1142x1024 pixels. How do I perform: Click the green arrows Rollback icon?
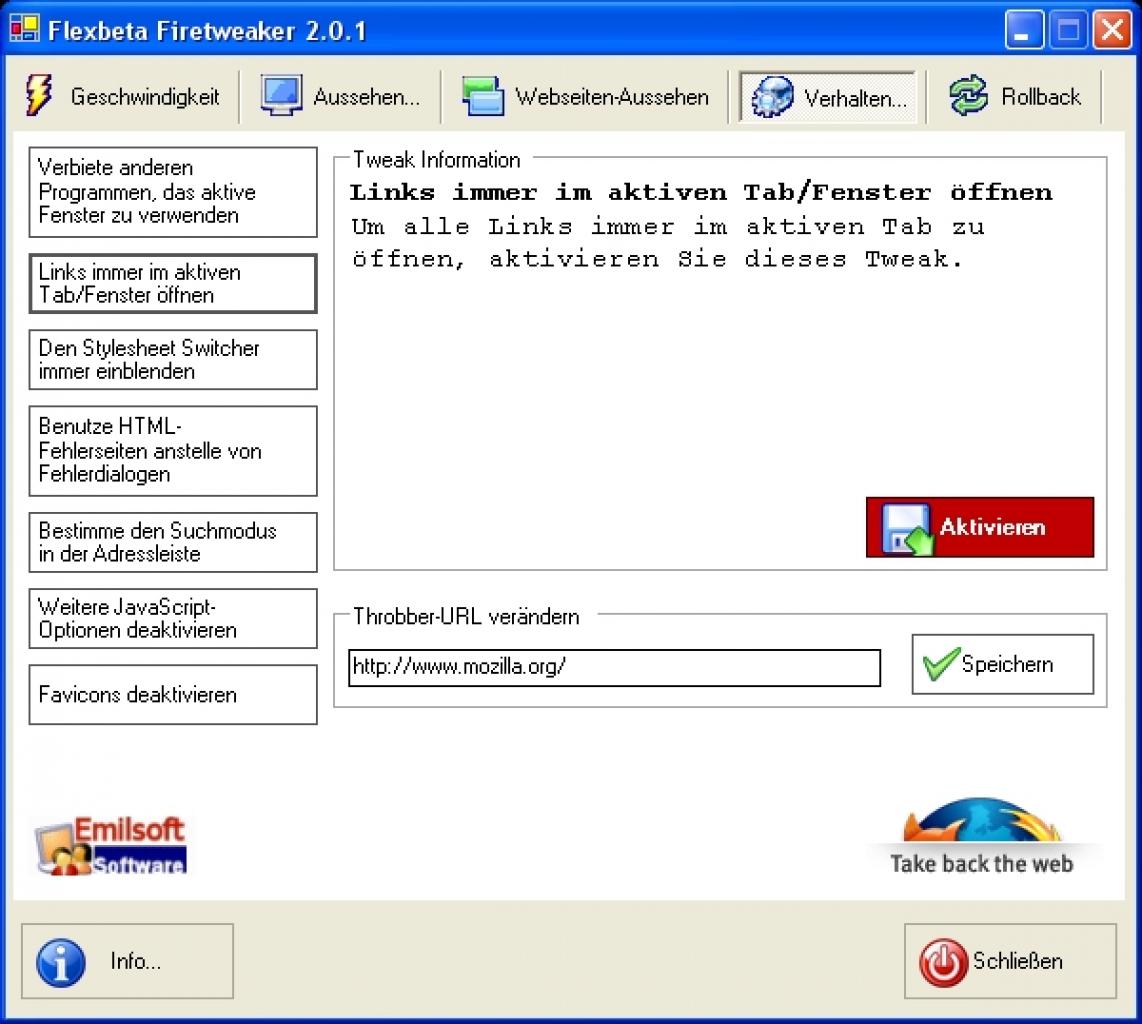969,95
